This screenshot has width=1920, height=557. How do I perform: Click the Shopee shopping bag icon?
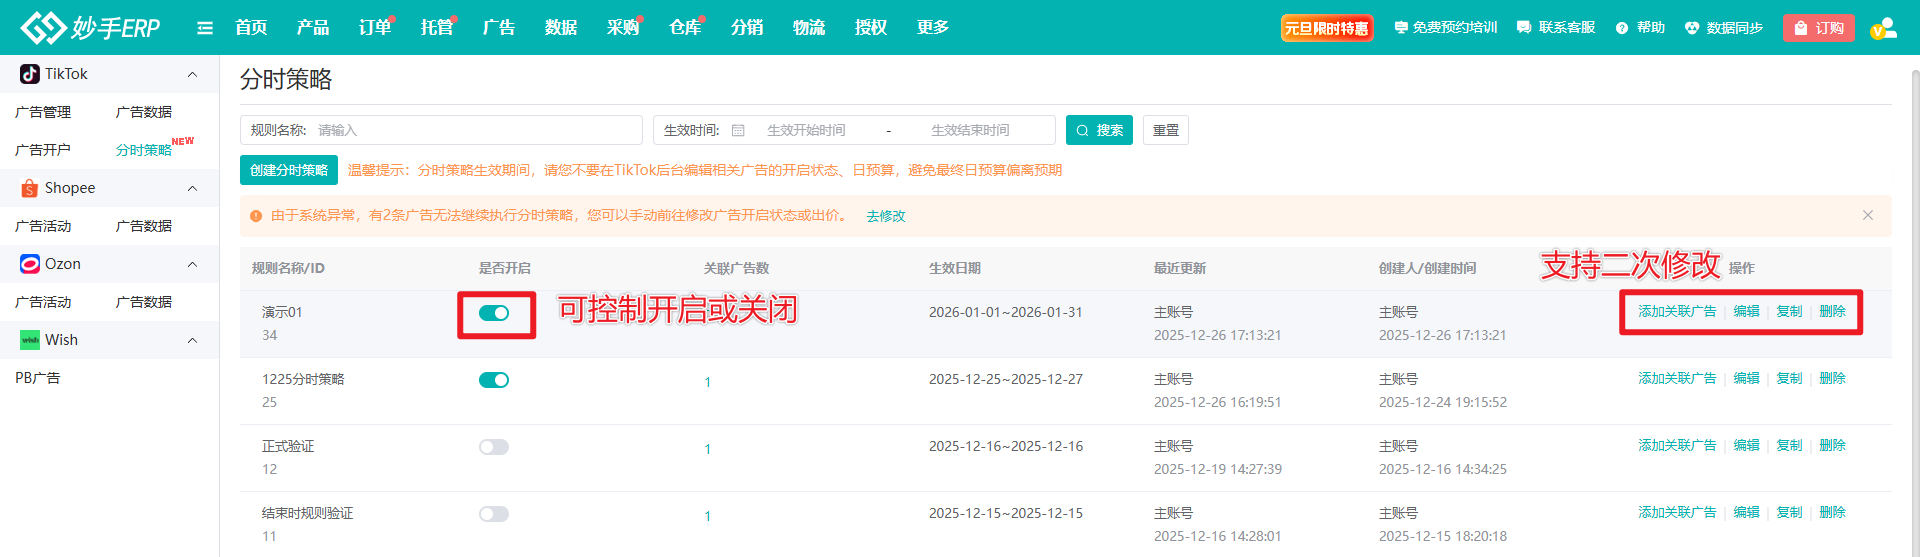(30, 188)
